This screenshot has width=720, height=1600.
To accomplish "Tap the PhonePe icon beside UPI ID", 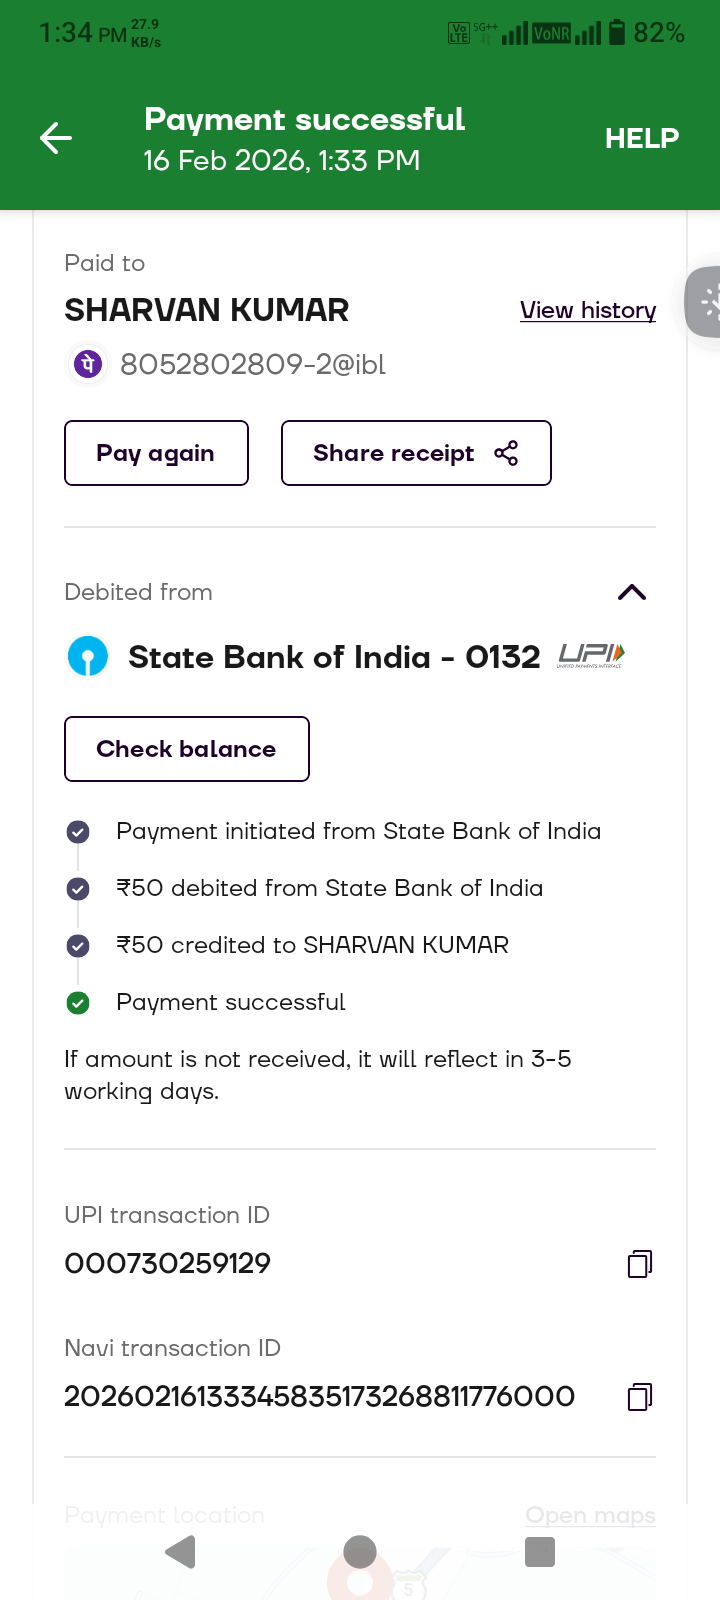I will [x=88, y=364].
